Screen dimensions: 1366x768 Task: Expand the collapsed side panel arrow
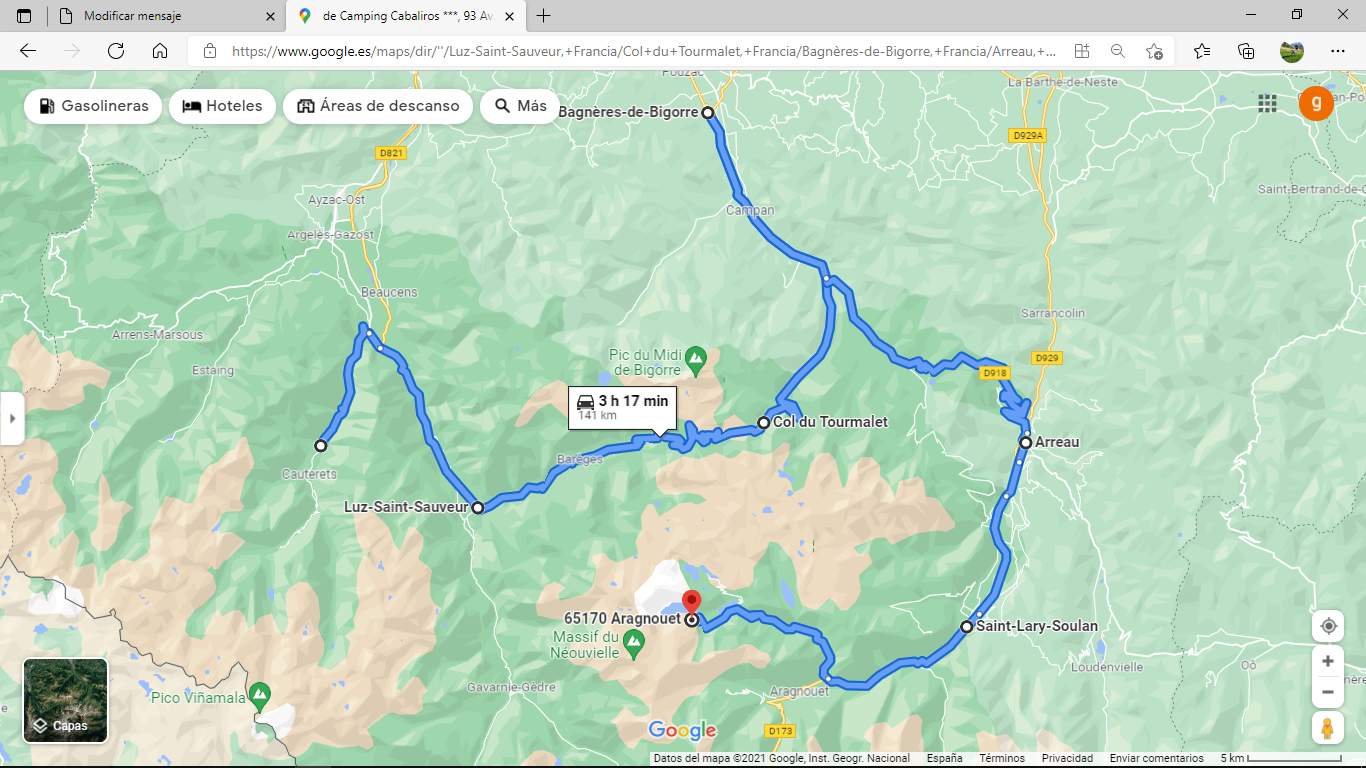[12, 418]
